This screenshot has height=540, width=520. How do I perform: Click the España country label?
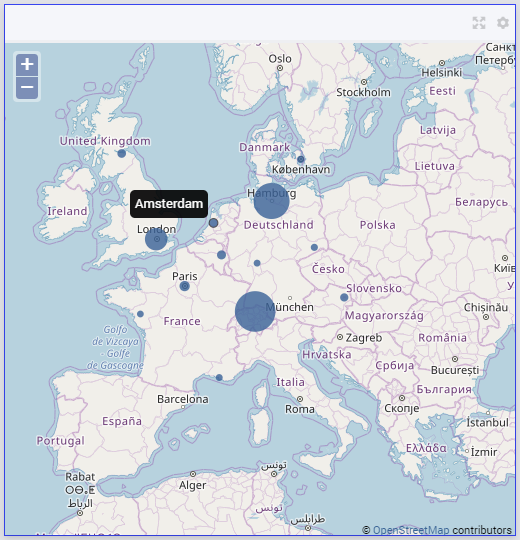coord(122,421)
